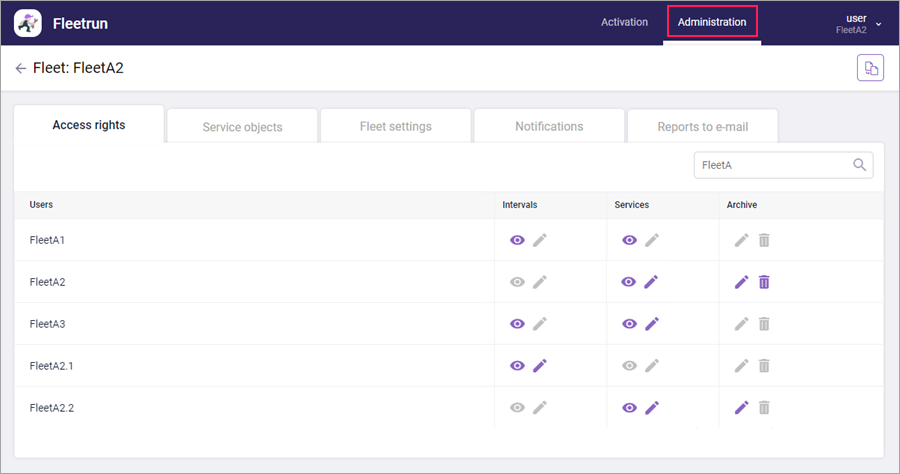Click the Fleetrun app logo icon

(28, 23)
